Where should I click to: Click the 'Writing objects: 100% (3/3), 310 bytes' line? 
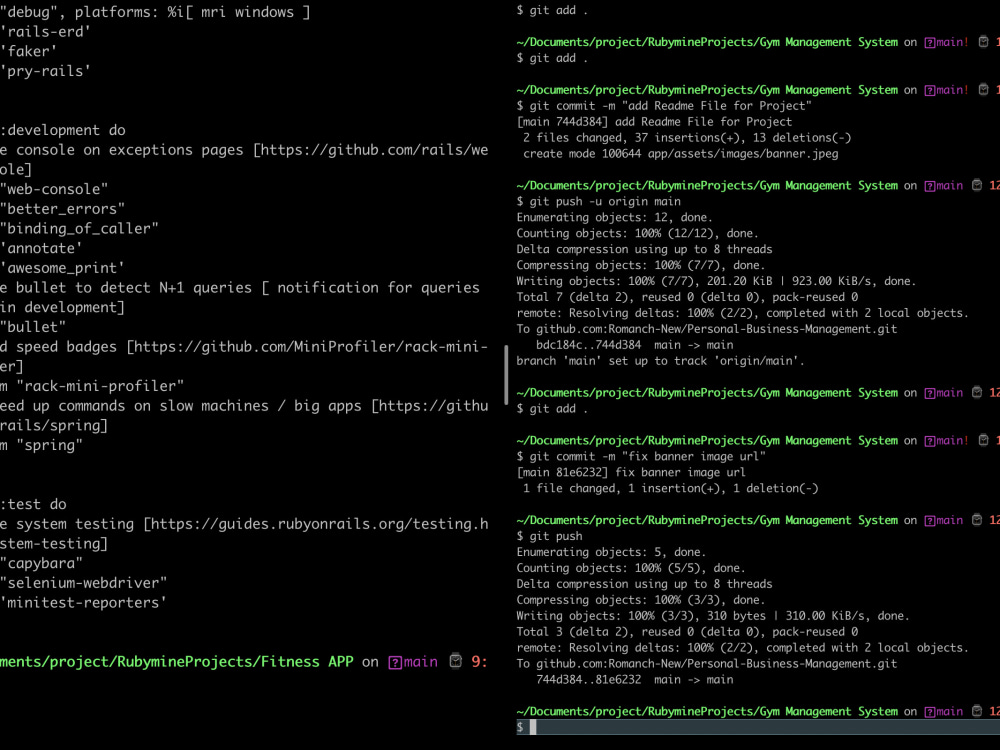pos(713,616)
